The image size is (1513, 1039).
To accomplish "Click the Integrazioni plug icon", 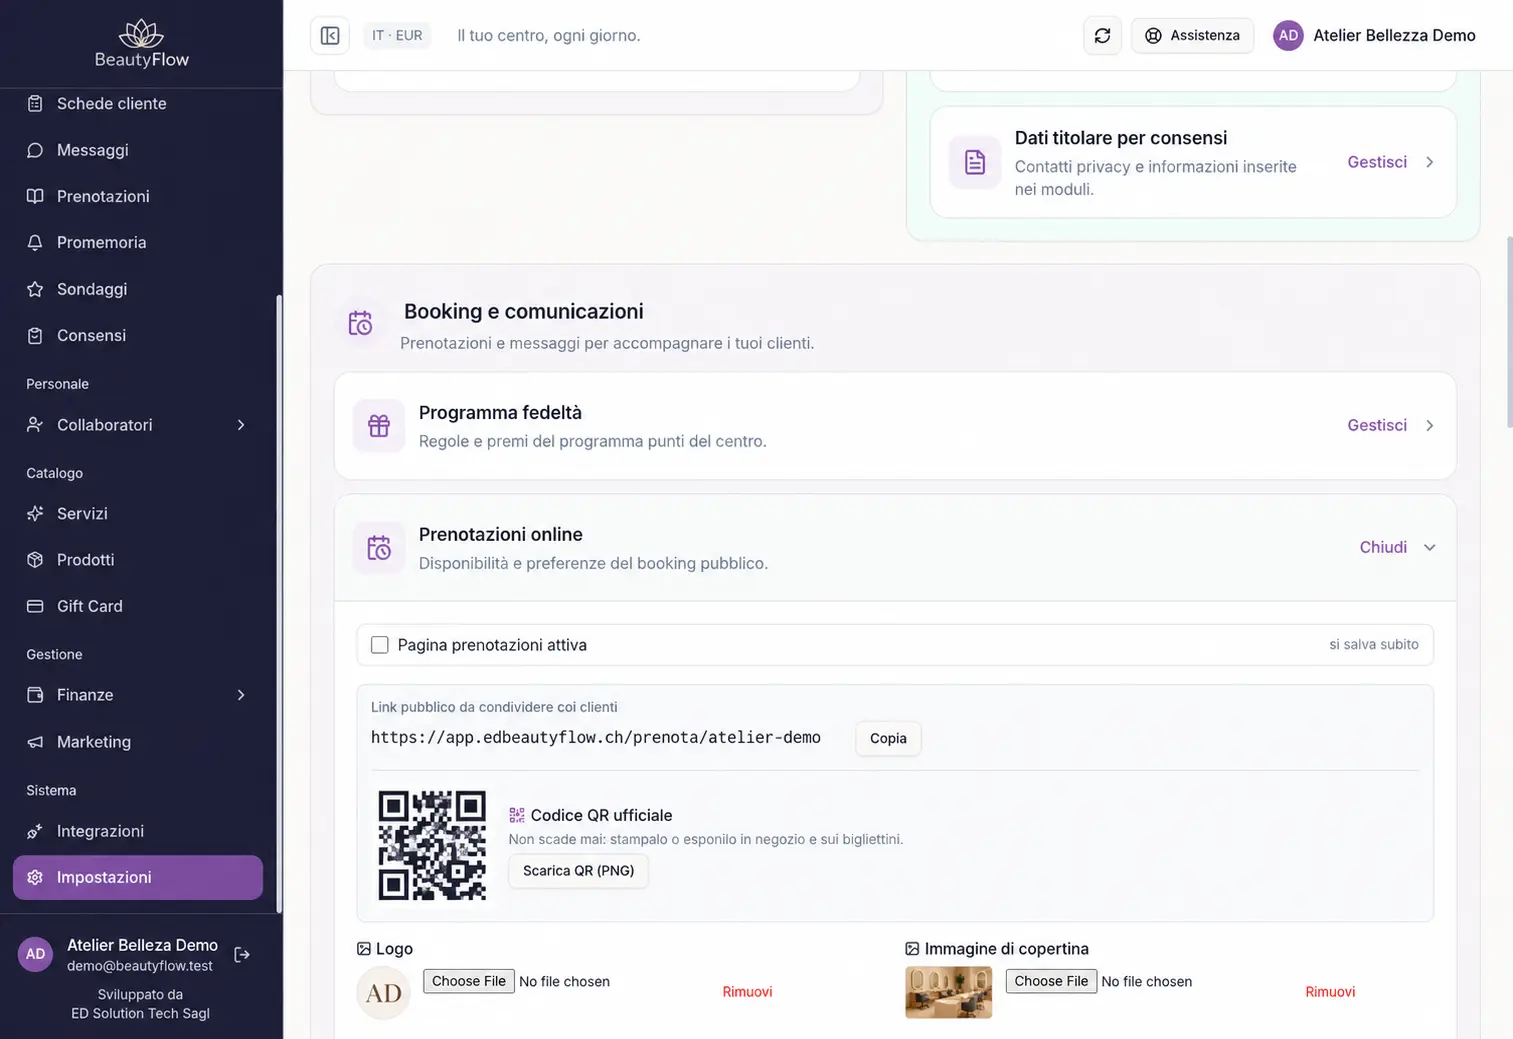I will tap(35, 831).
